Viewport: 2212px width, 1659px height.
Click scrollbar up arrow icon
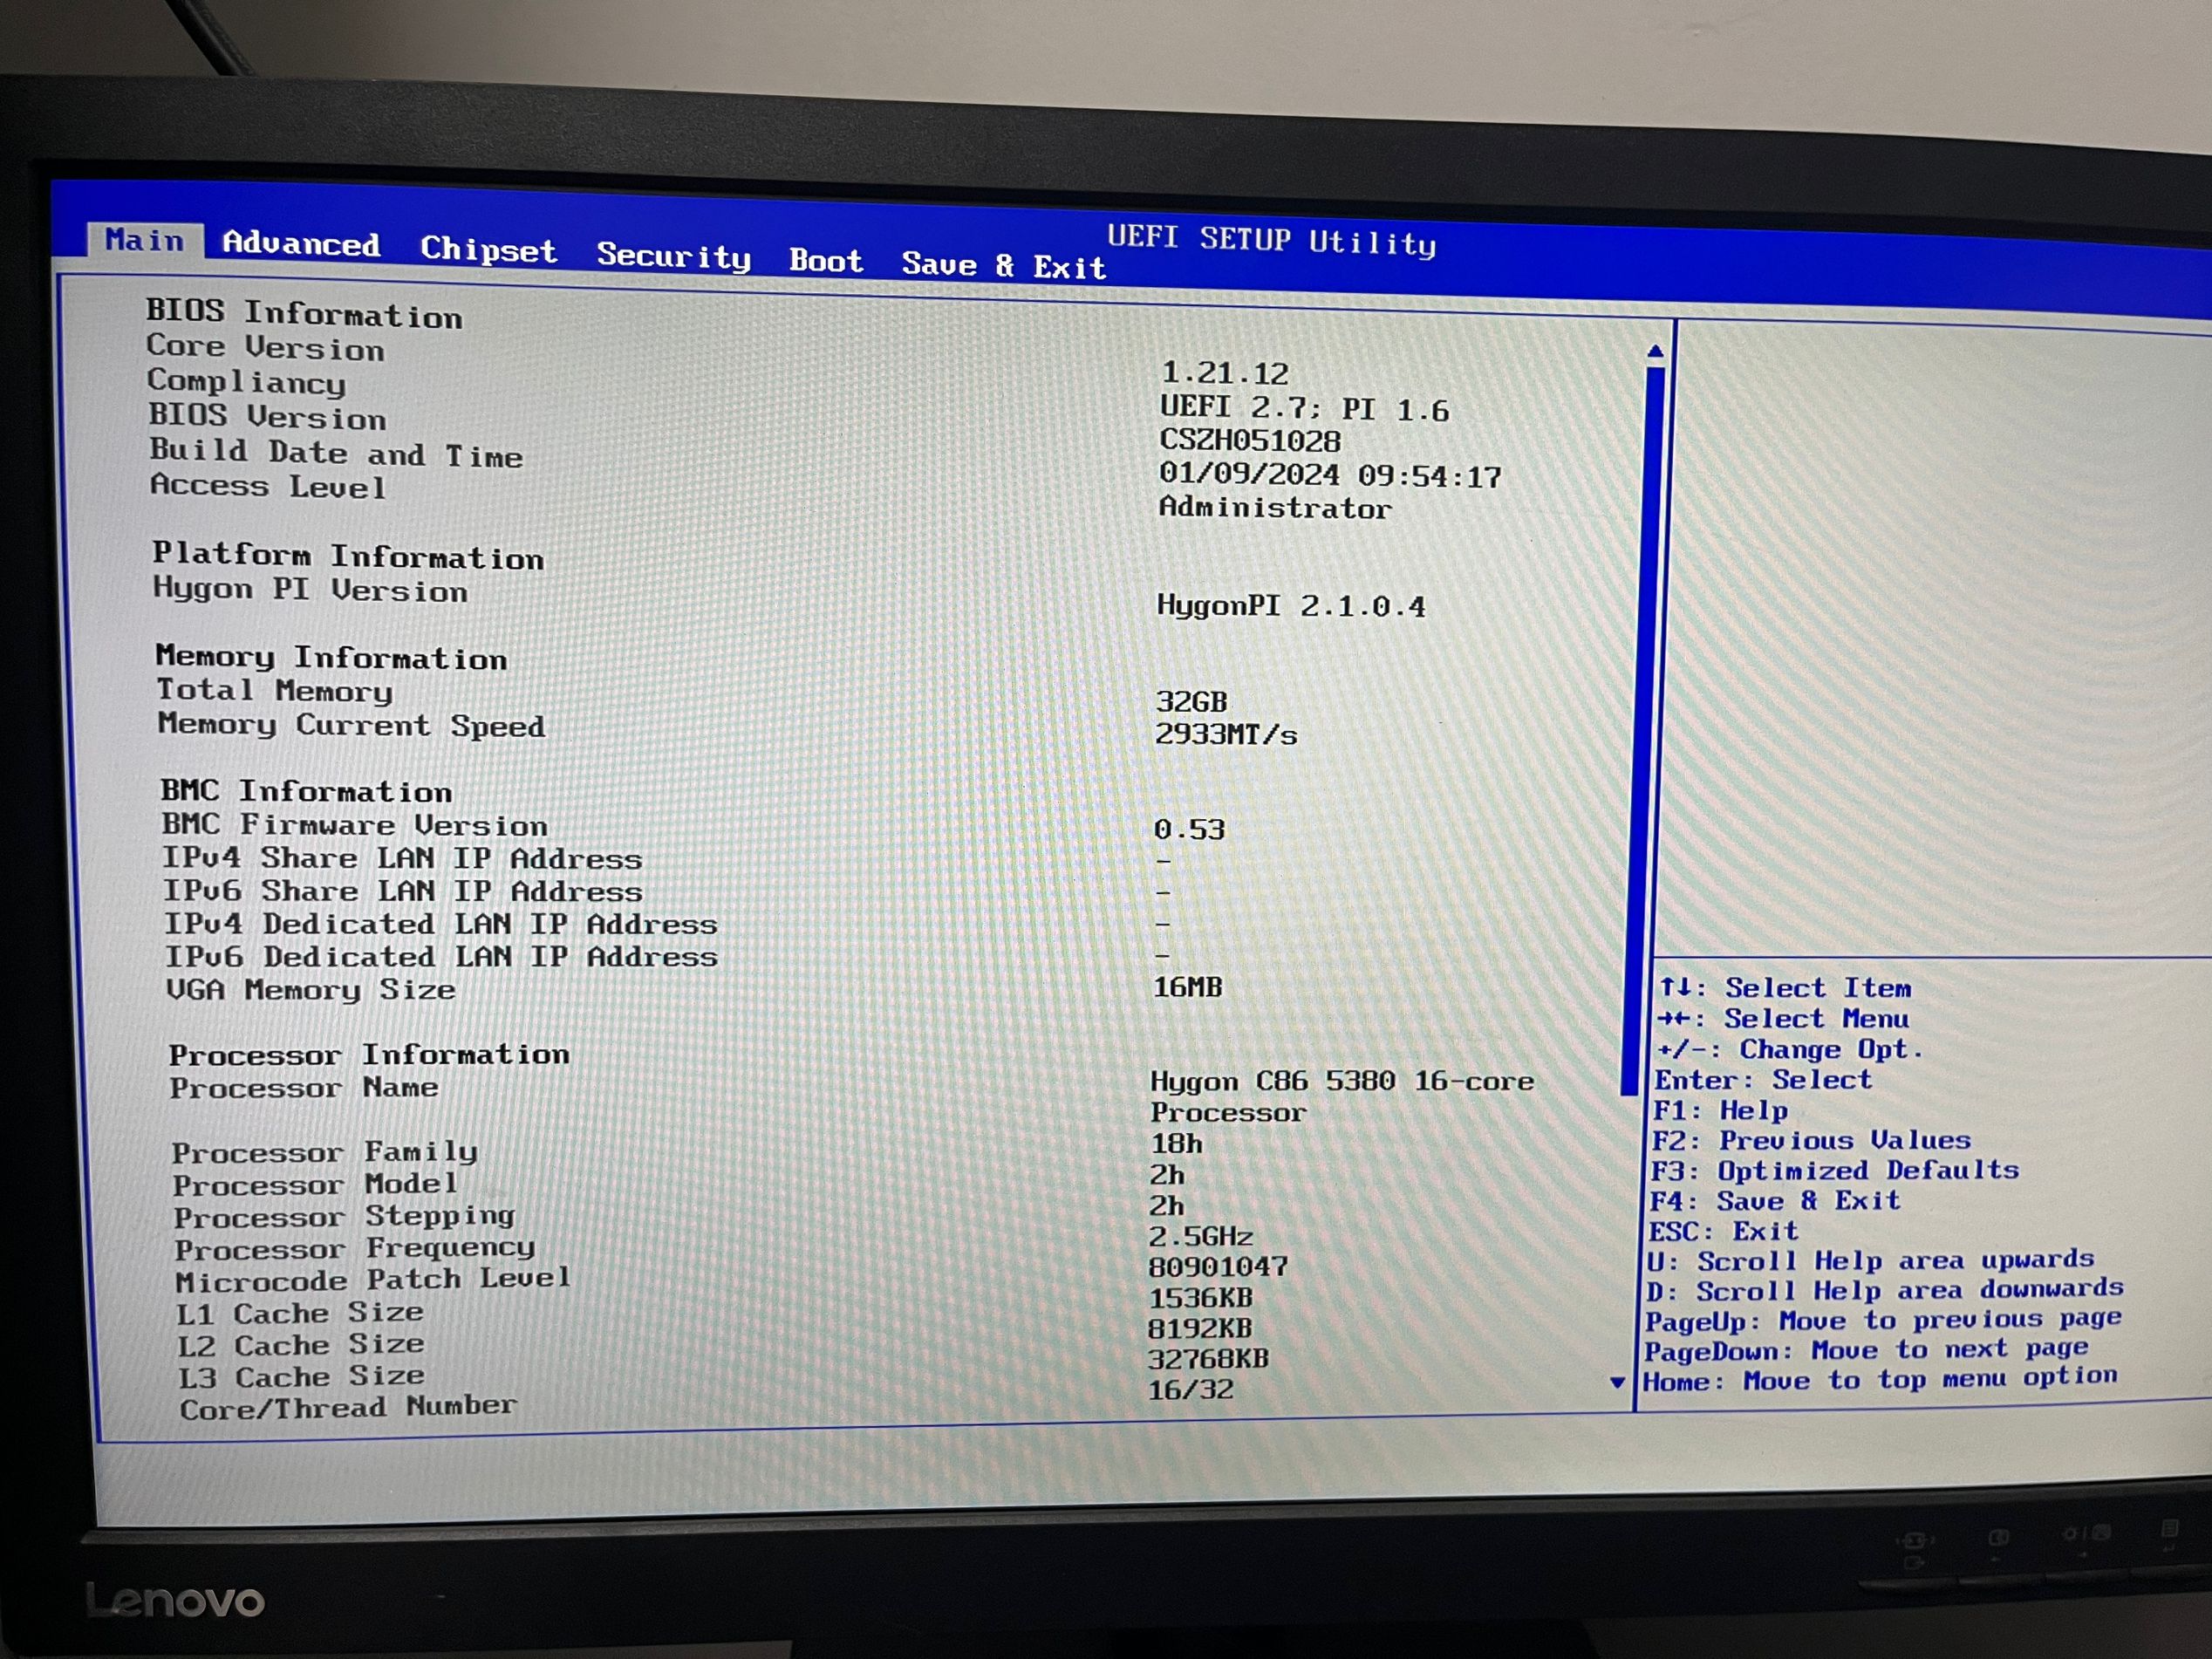click(x=1655, y=351)
